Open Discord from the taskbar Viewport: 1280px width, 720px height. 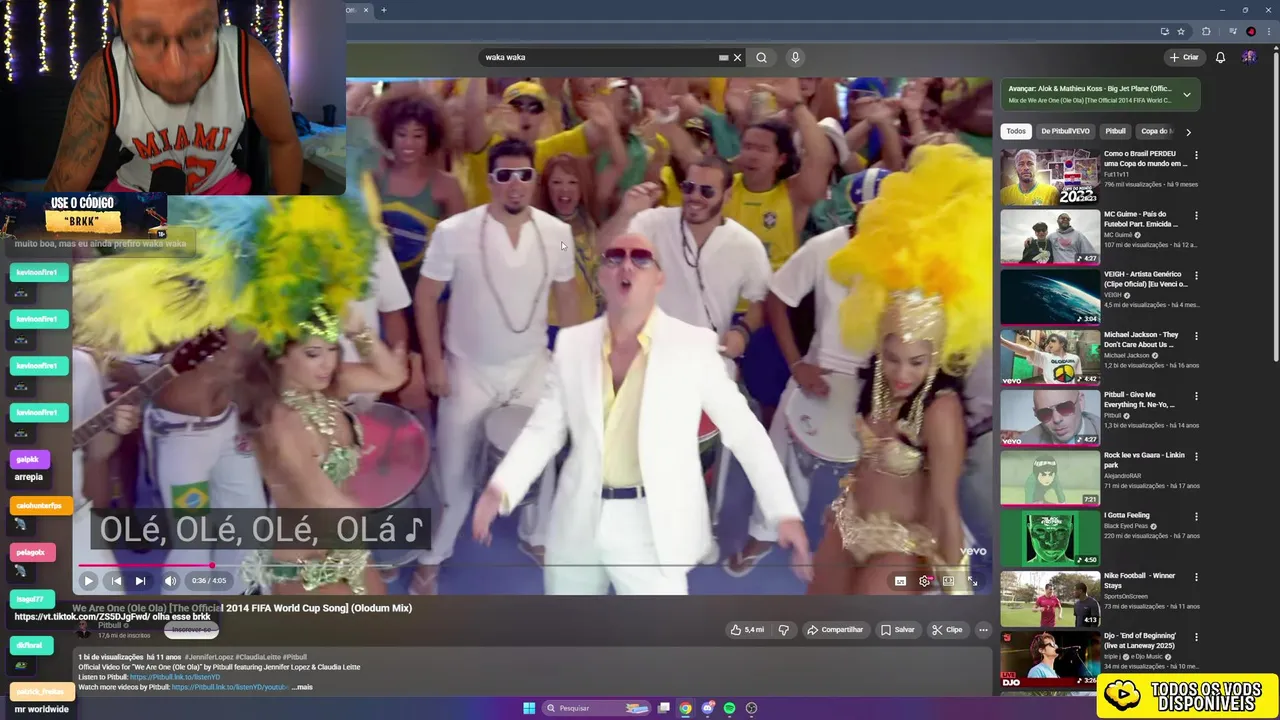coord(707,708)
